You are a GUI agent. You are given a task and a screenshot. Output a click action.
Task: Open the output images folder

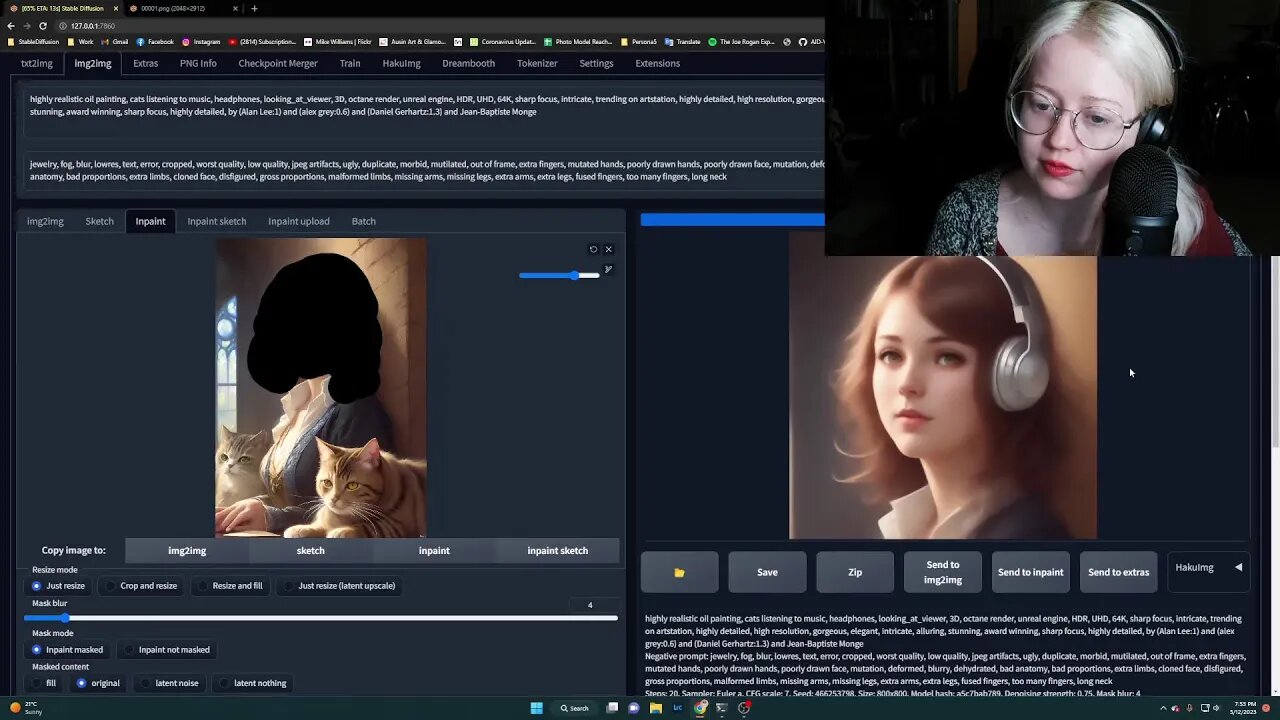point(679,572)
